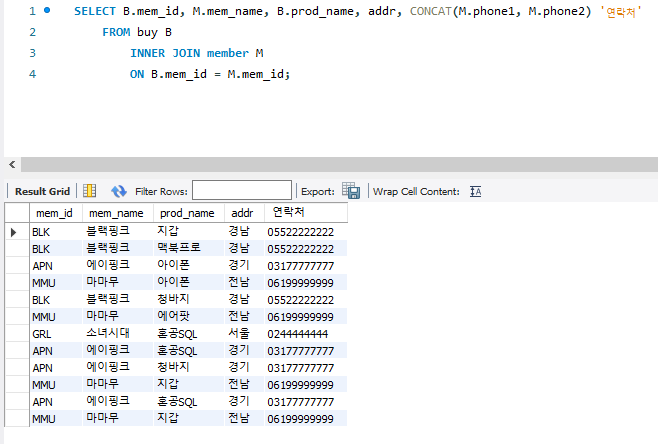Screen dimensions: 658x444
Task: Toggle the Wrap Cell Content icon
Action: (475, 191)
